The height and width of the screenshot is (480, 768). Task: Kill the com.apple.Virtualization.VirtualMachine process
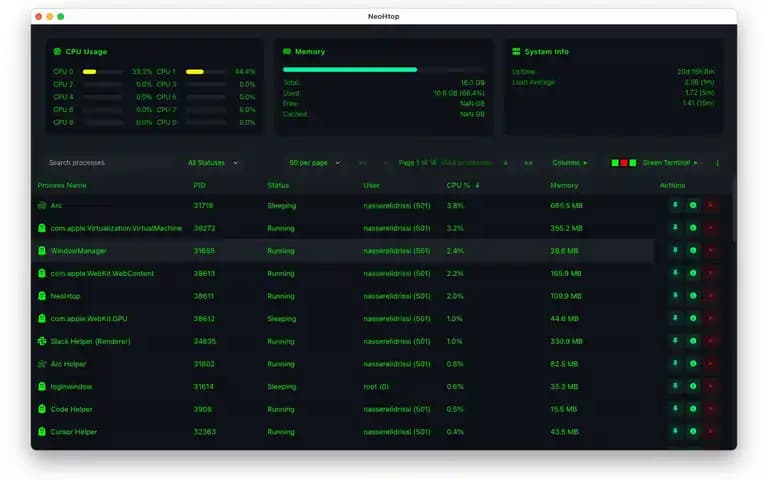(710, 228)
